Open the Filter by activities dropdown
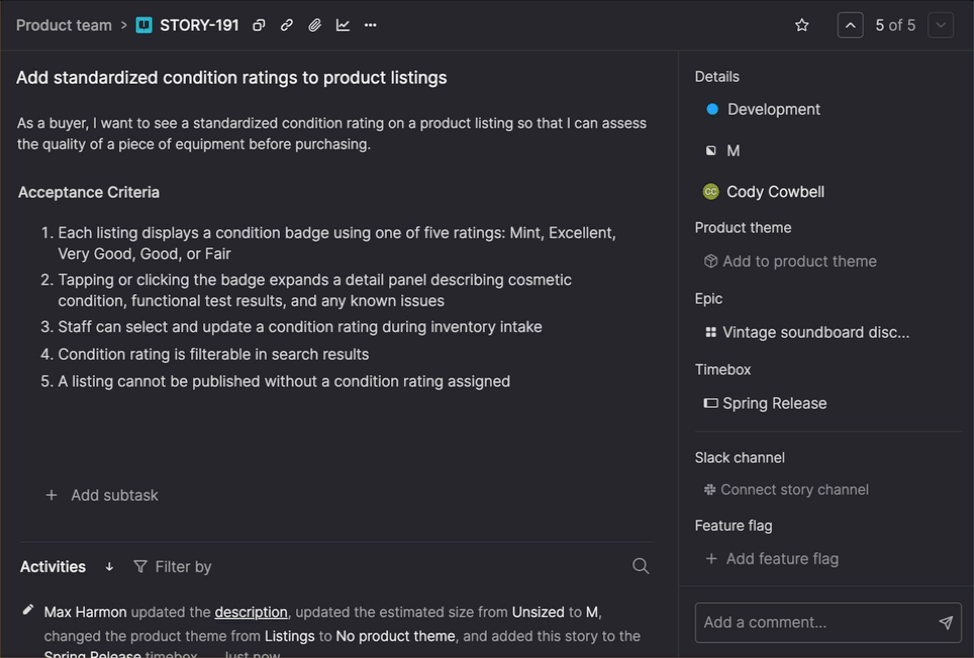 pos(173,567)
